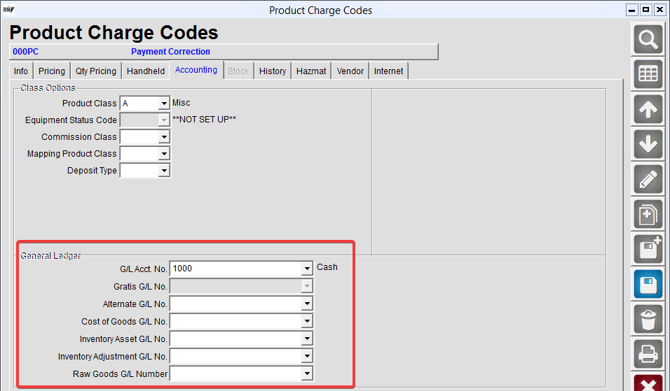Switch to the Vendor tab
This screenshot has width=670, height=391.
tap(350, 71)
